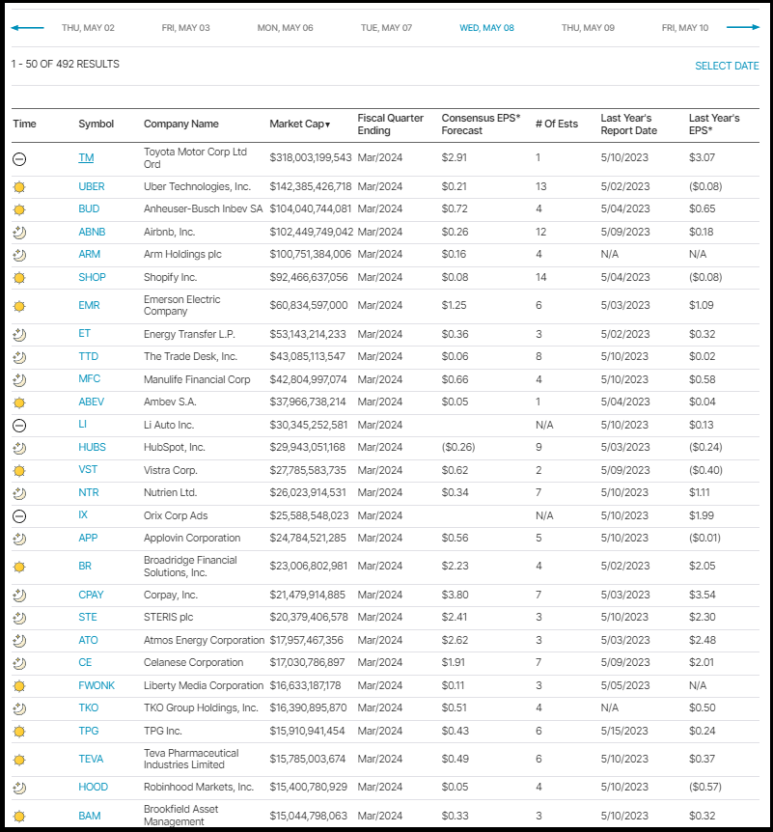Open the EMR stock symbol link

click(x=89, y=305)
